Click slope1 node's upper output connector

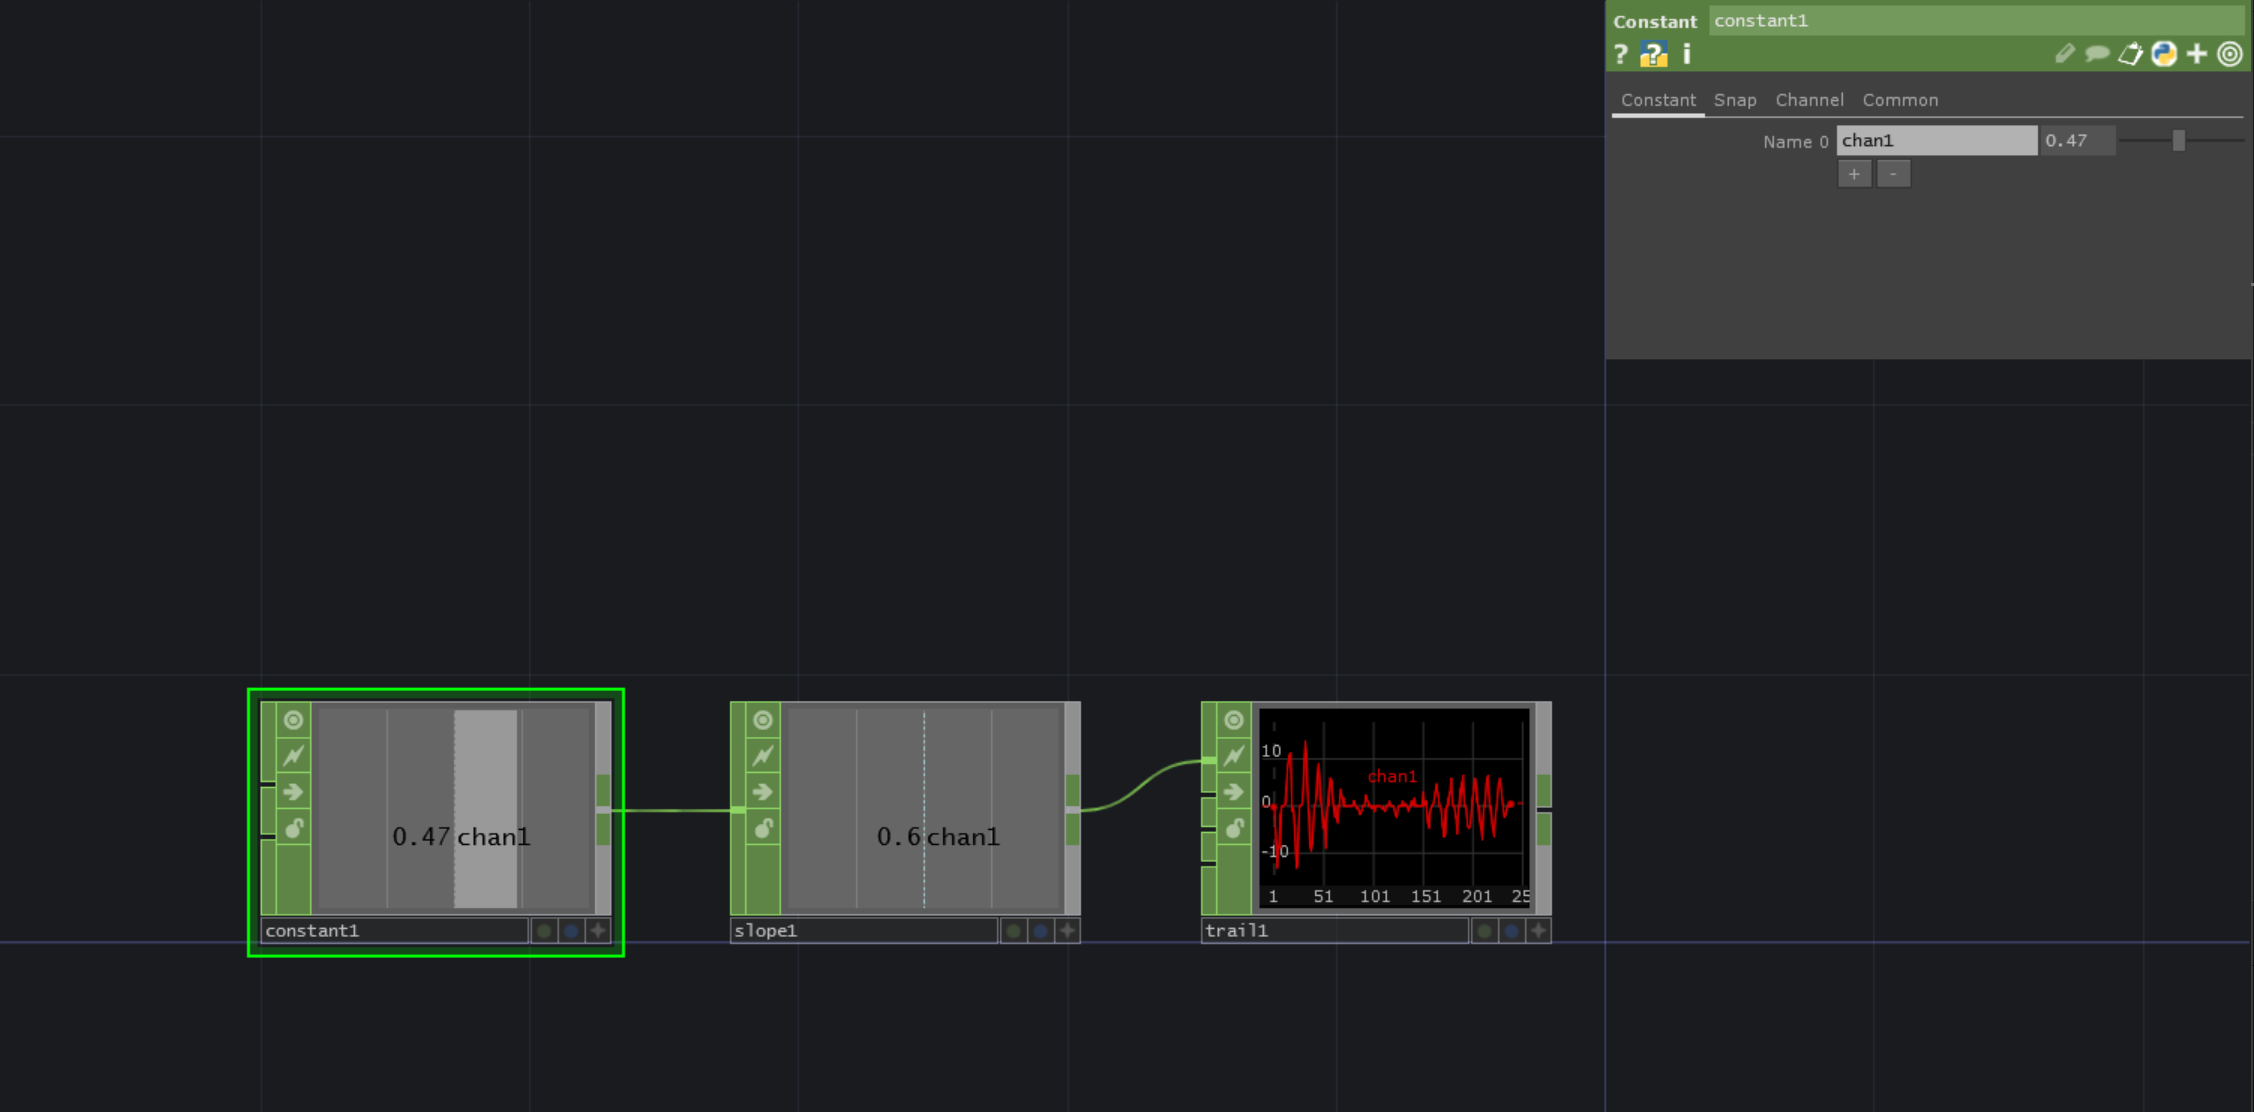pyautogui.click(x=1073, y=790)
